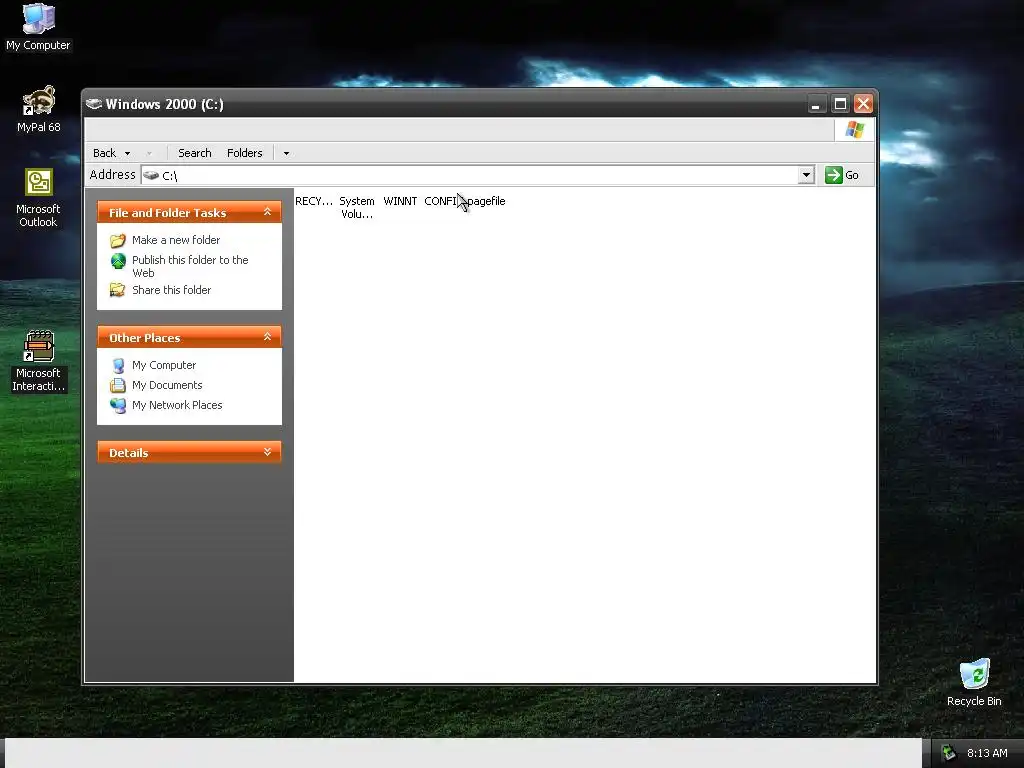Minimize the Windows 2000 (C:) window
This screenshot has width=1024, height=768.
tap(816, 104)
